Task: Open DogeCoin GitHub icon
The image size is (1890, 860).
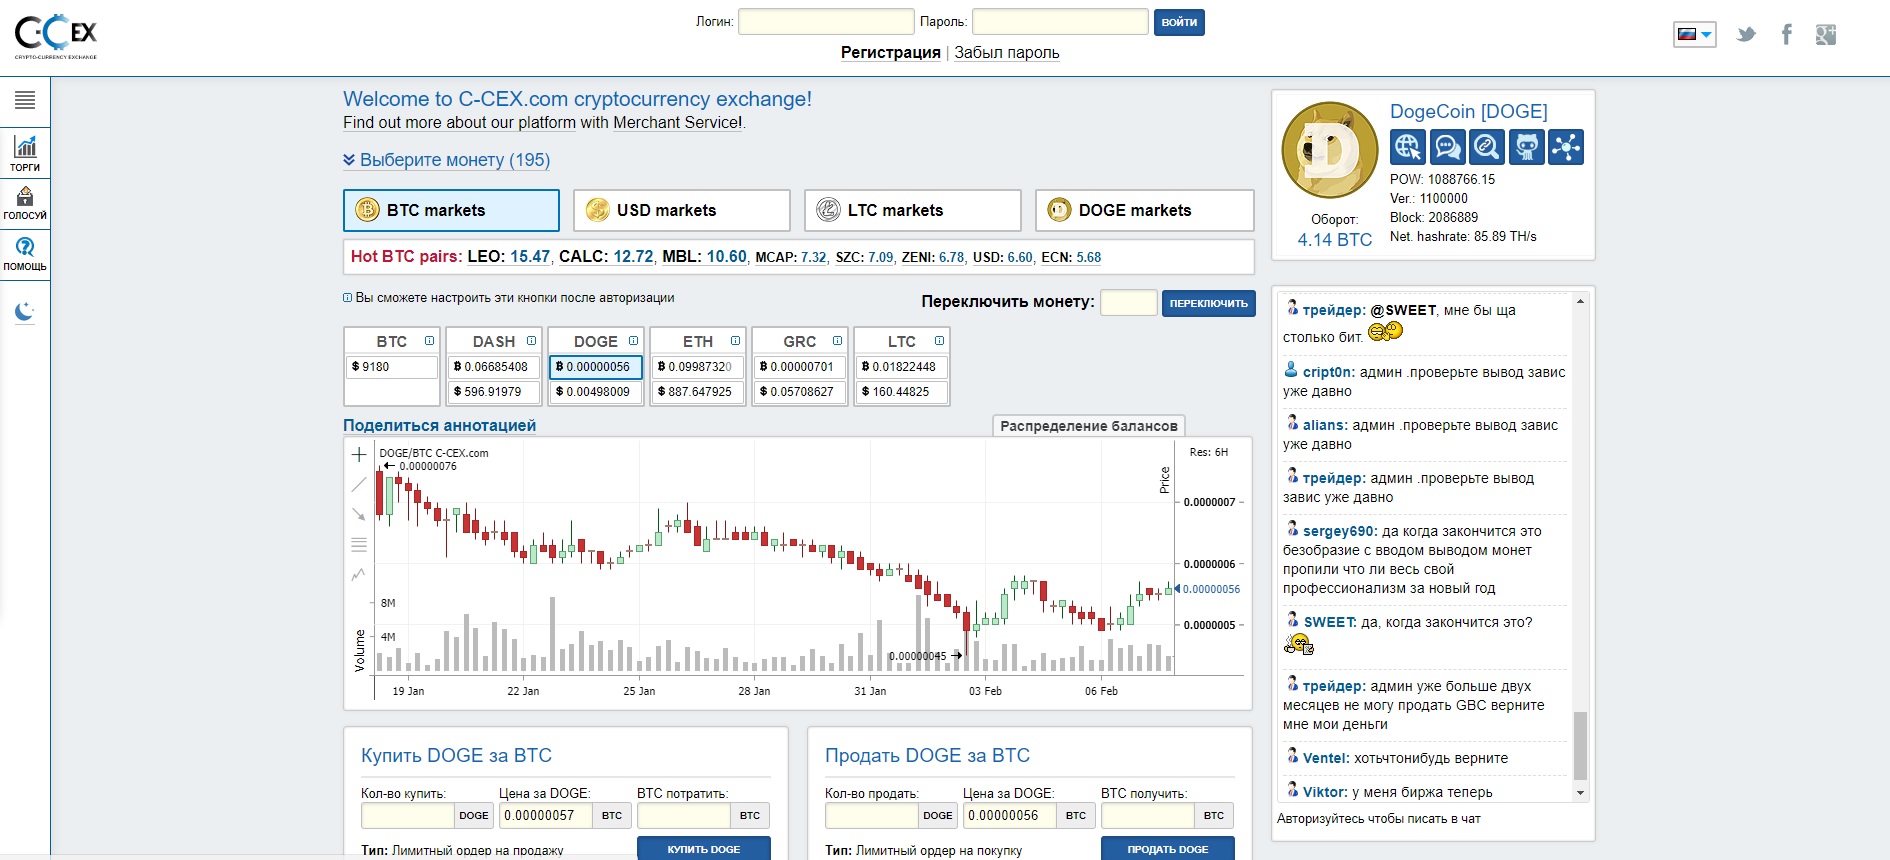Action: point(1526,147)
